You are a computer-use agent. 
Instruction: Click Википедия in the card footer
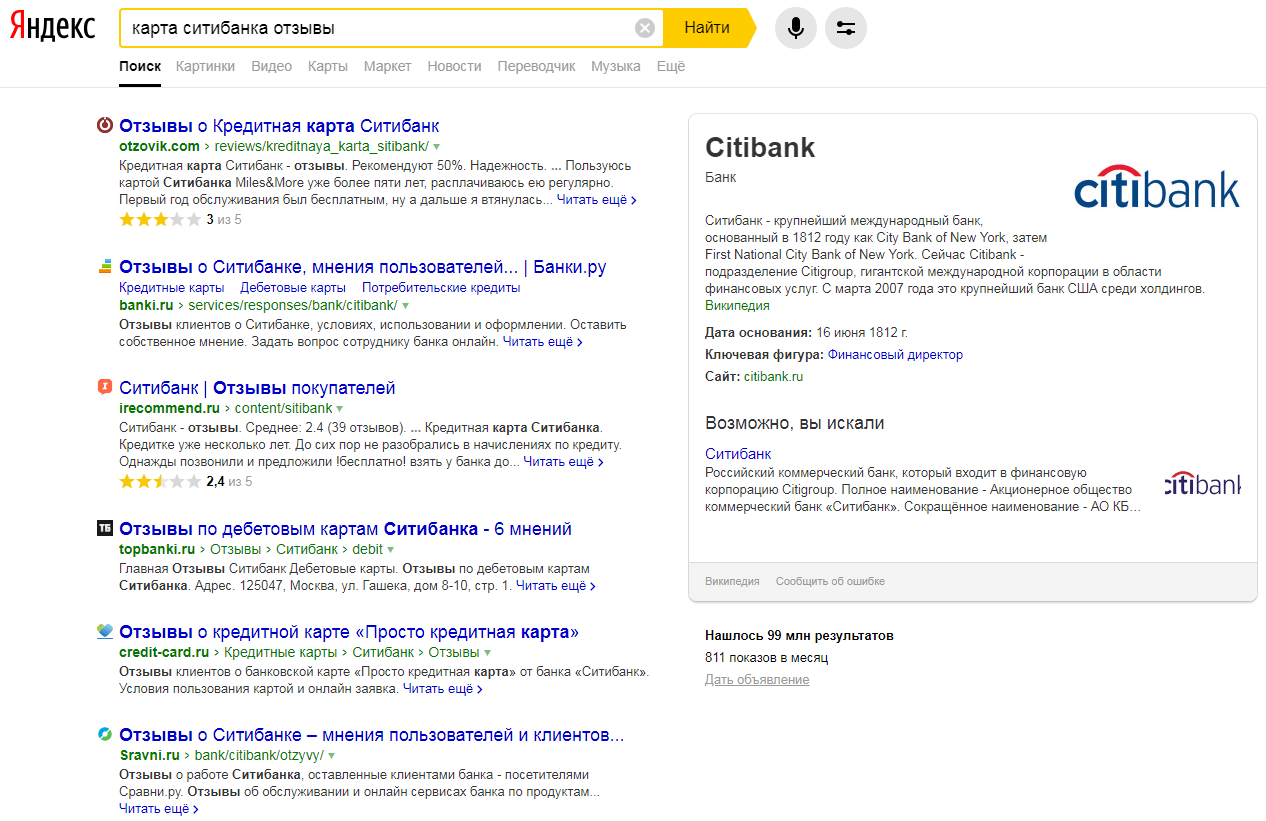[x=732, y=581]
